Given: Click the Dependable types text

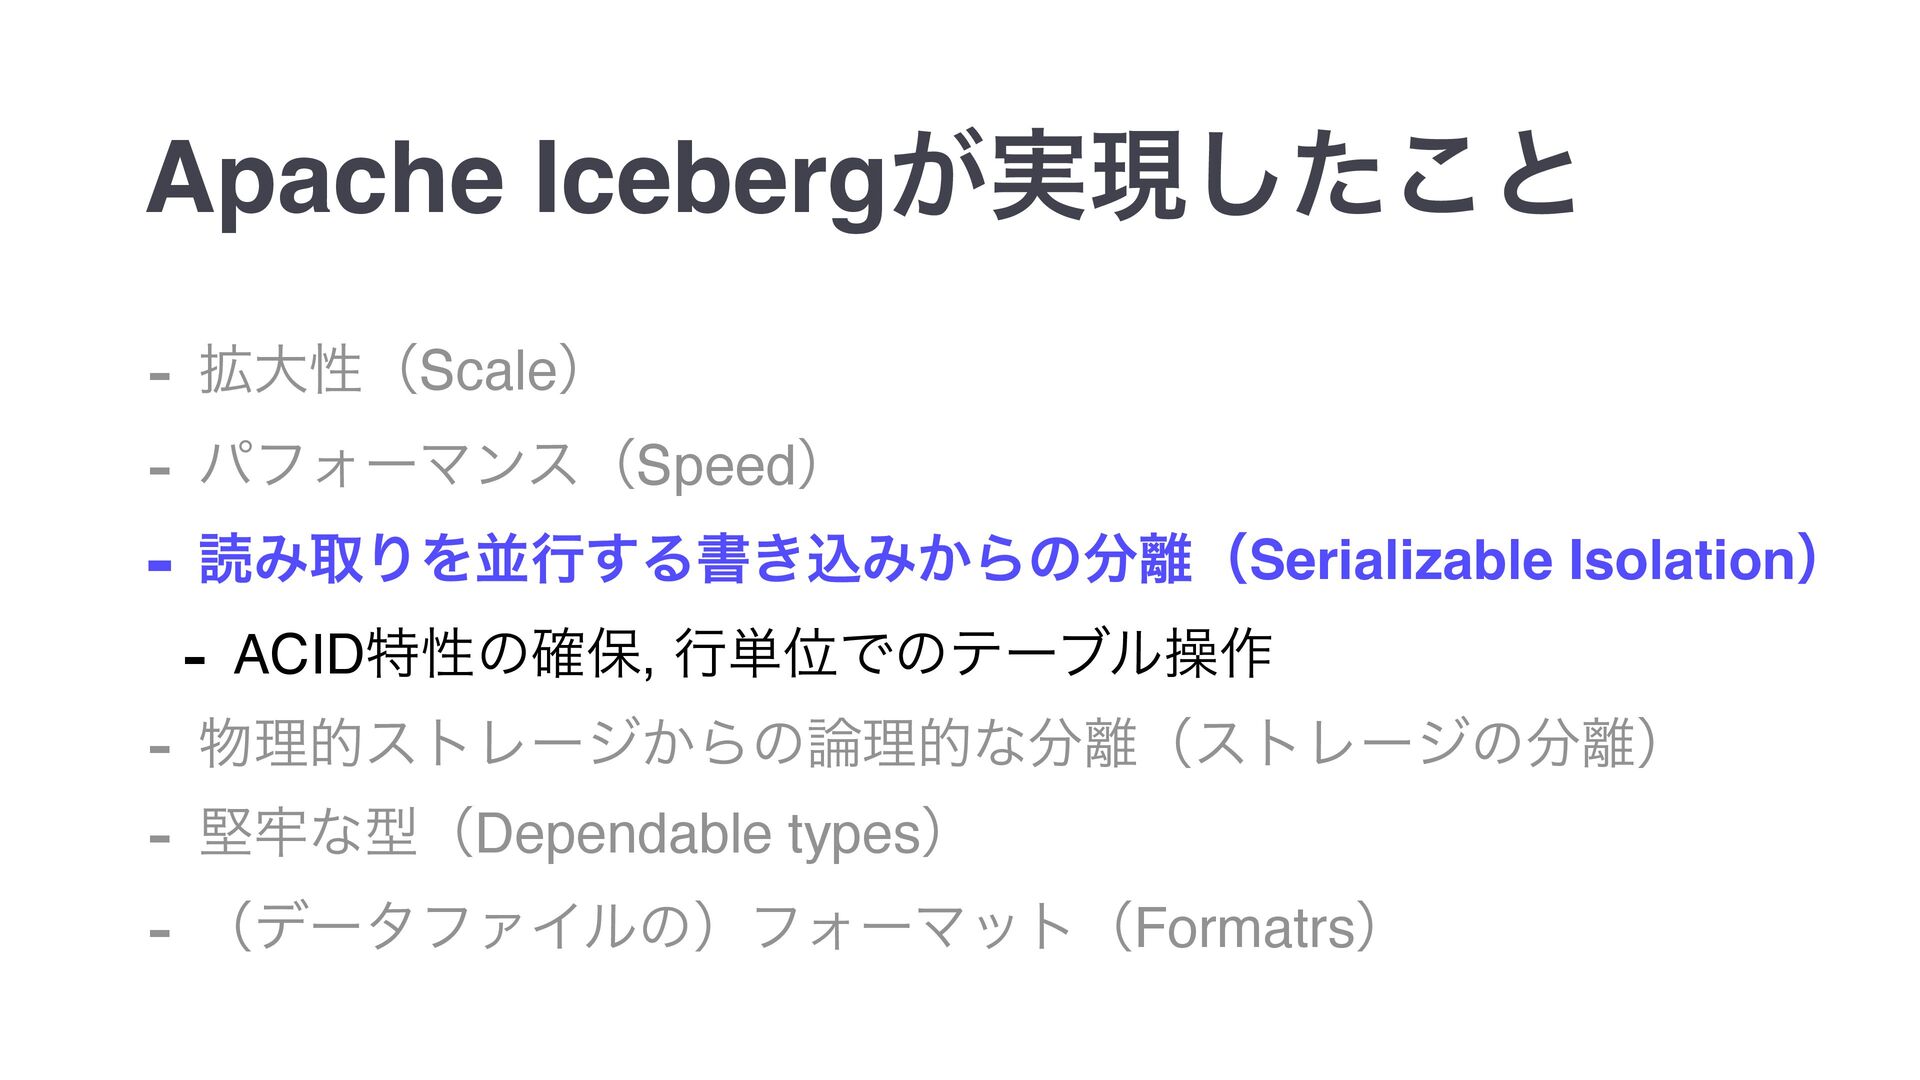Looking at the screenshot, I should tap(697, 835).
